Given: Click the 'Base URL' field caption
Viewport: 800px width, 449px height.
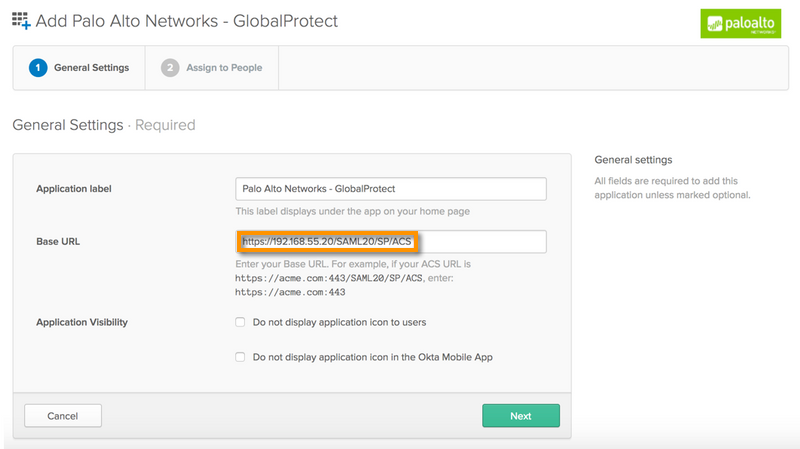Looking at the screenshot, I should [x=59, y=242].
